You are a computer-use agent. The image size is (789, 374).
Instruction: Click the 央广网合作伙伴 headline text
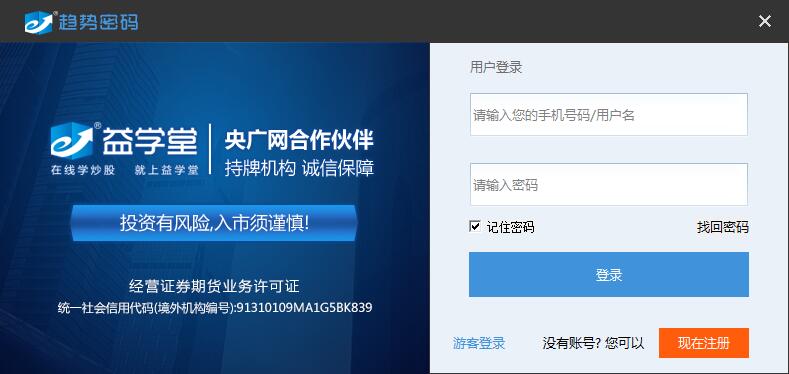pyautogui.click(x=299, y=140)
